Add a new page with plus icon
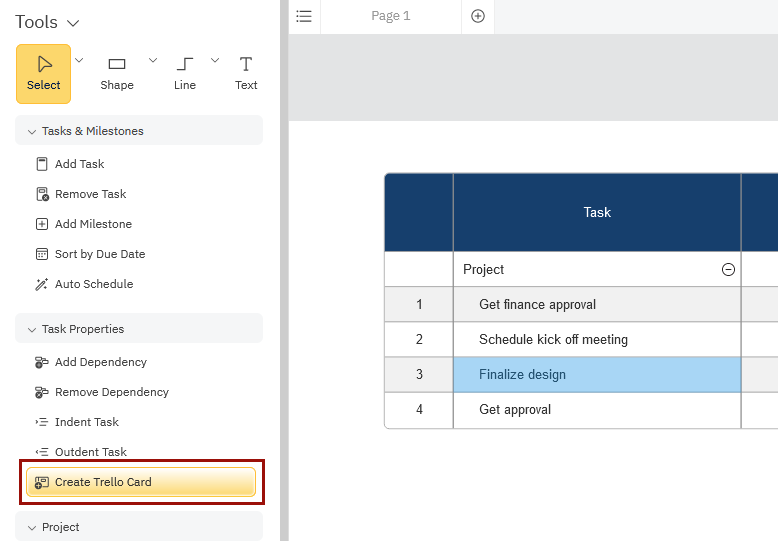Screen dimensions: 778x541 pos(478,16)
